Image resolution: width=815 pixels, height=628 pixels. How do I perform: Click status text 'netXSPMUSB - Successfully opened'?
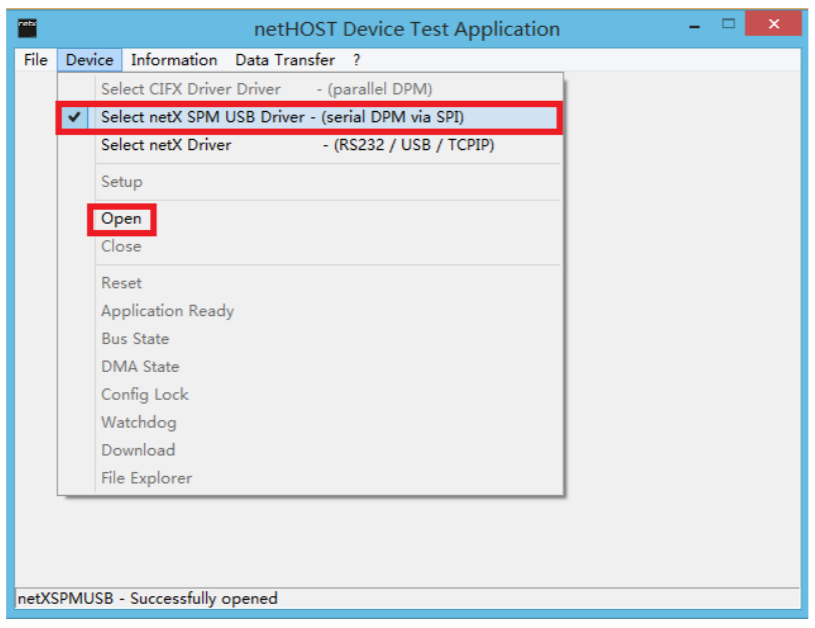pos(148,598)
